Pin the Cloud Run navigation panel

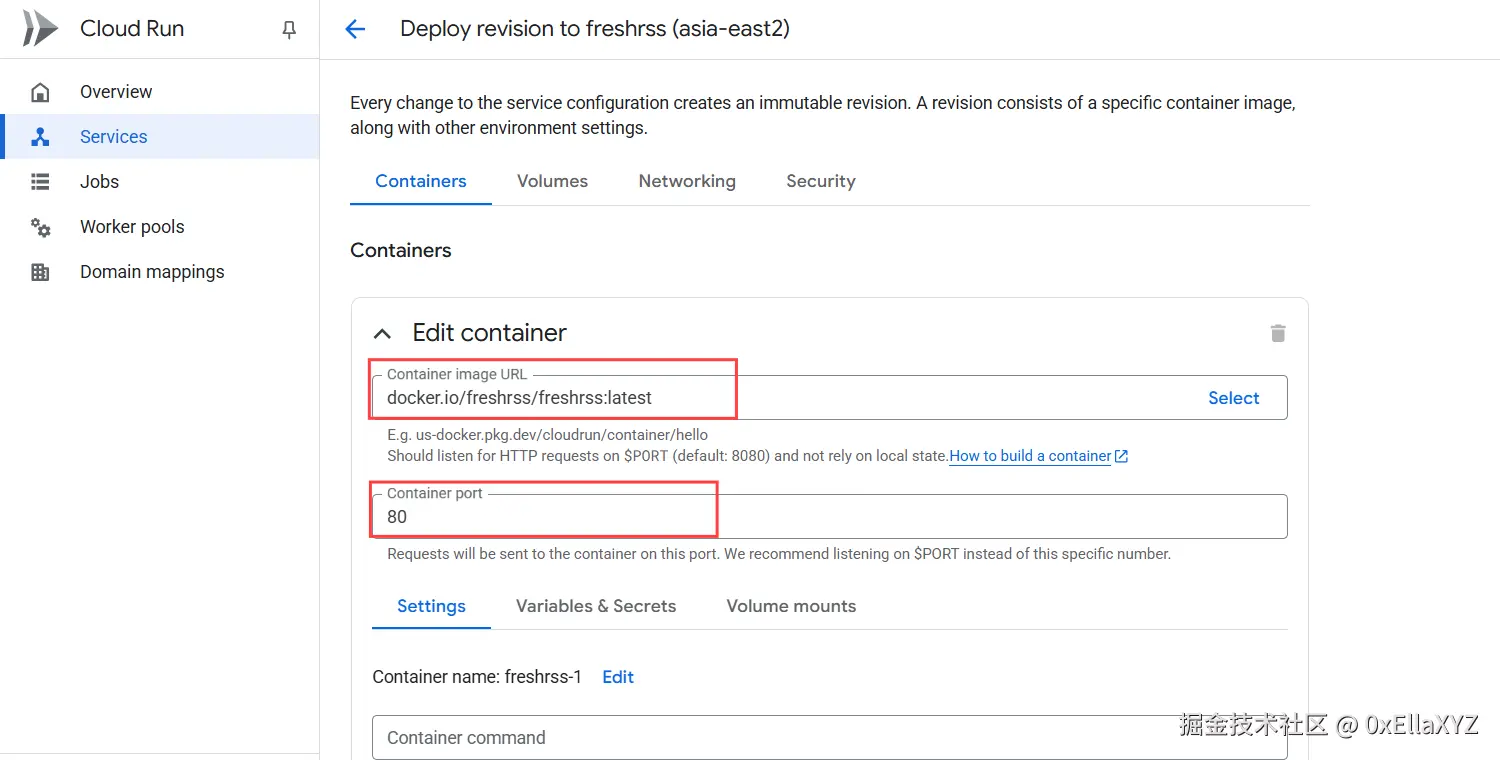289,30
